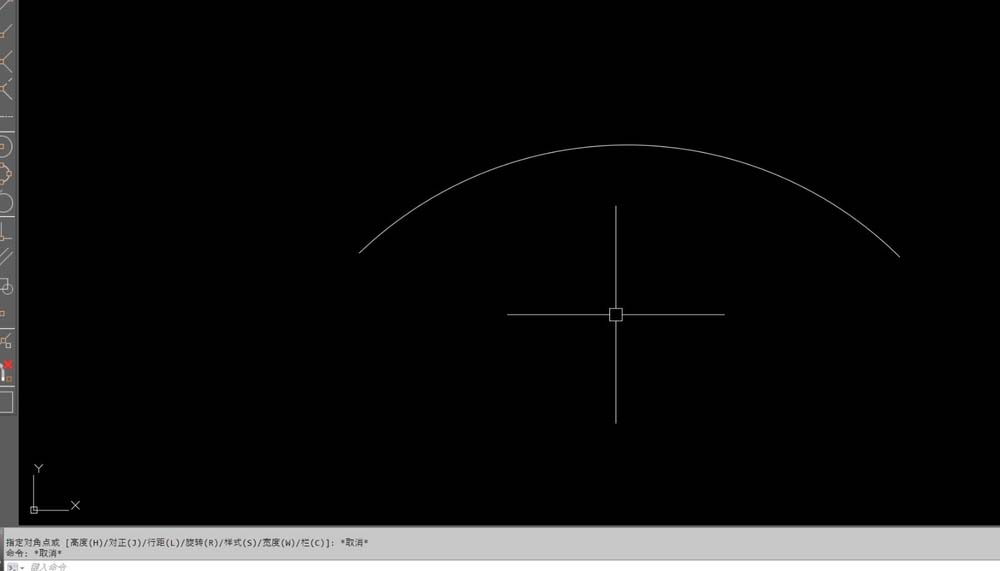Select the Snap to Quadrant icon
This screenshot has height=571, width=1000.
tap(6, 174)
